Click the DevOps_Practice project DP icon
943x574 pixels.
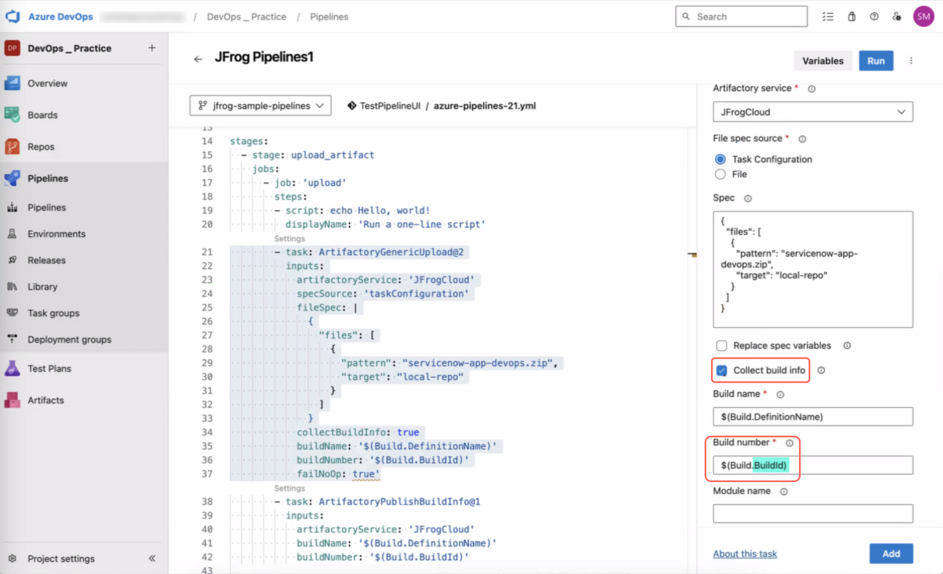pyautogui.click(x=12, y=48)
